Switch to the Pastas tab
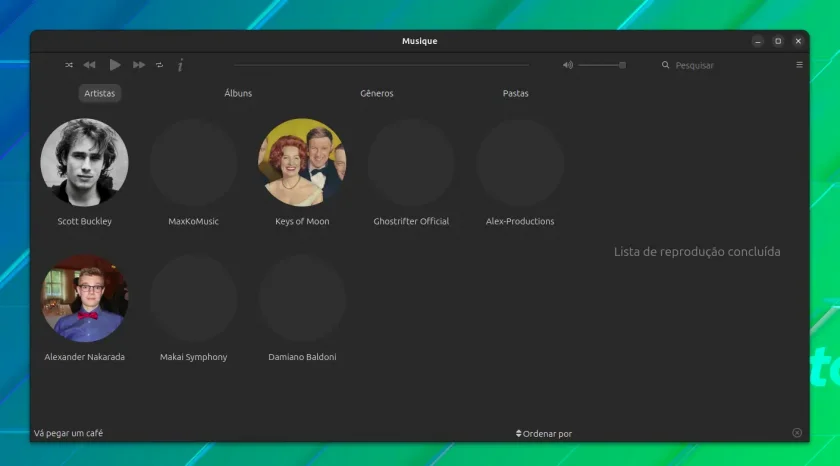Image resolution: width=840 pixels, height=466 pixels. point(515,93)
